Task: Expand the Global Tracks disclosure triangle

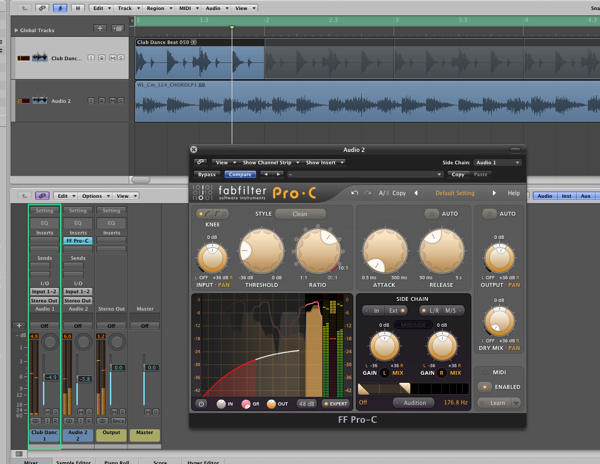Action: pos(16,30)
